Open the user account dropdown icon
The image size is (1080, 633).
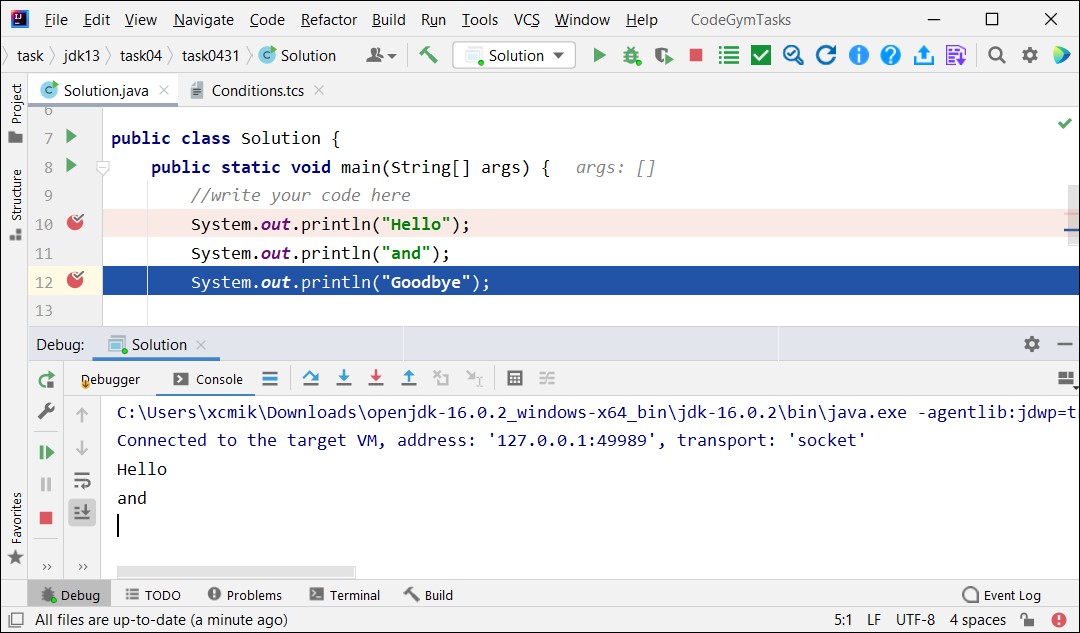coord(381,55)
